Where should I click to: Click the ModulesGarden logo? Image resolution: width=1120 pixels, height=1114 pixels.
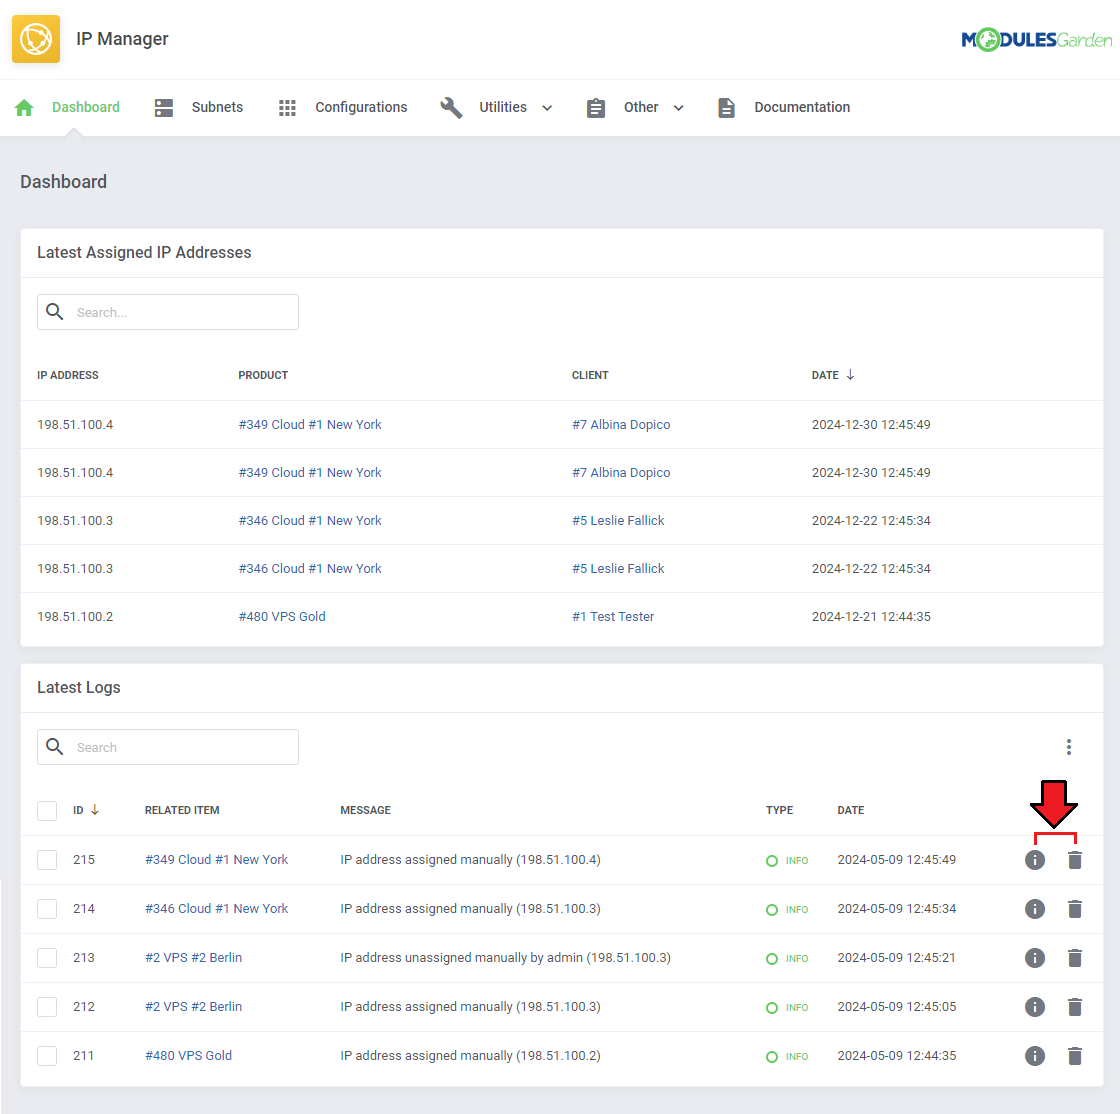pos(1036,39)
